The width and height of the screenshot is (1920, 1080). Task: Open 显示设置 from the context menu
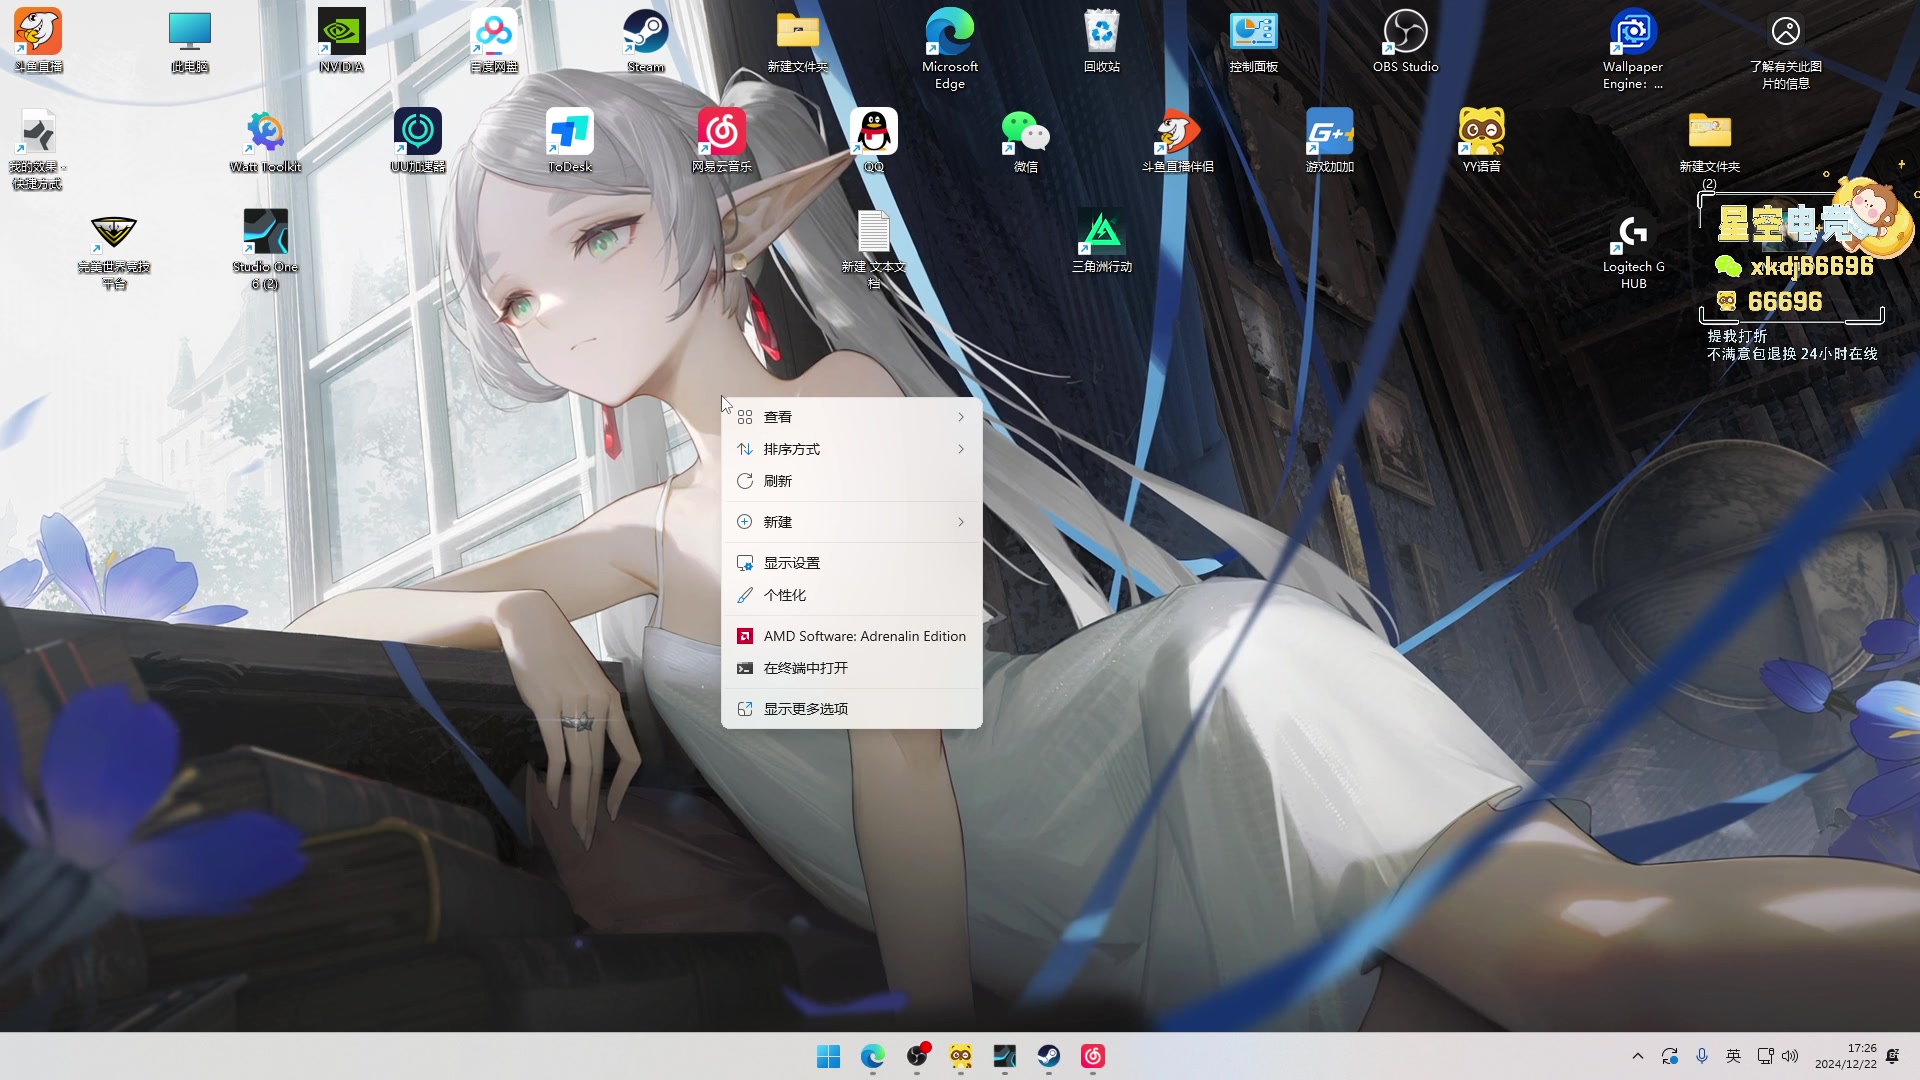coord(852,563)
